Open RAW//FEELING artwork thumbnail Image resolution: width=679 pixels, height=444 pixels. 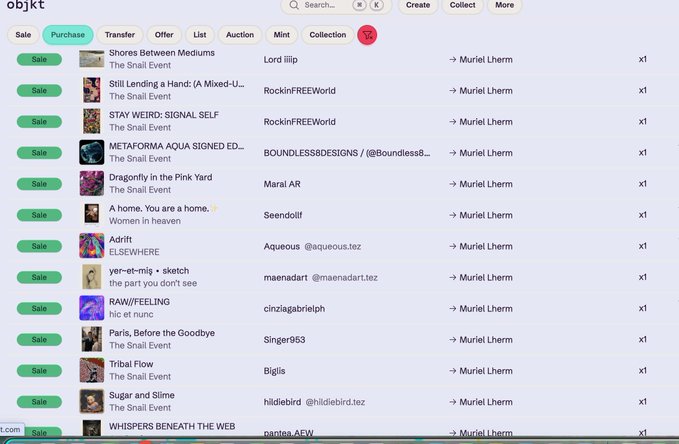[92, 308]
